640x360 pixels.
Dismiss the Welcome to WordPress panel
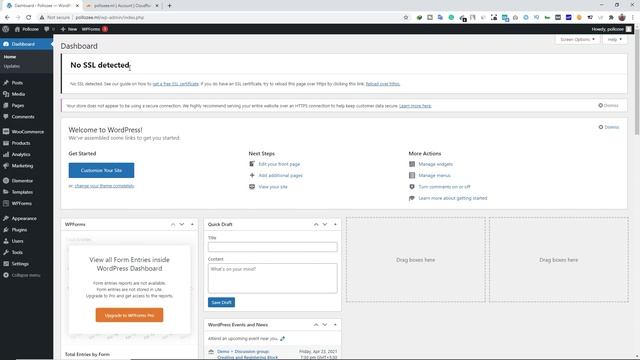coord(609,127)
